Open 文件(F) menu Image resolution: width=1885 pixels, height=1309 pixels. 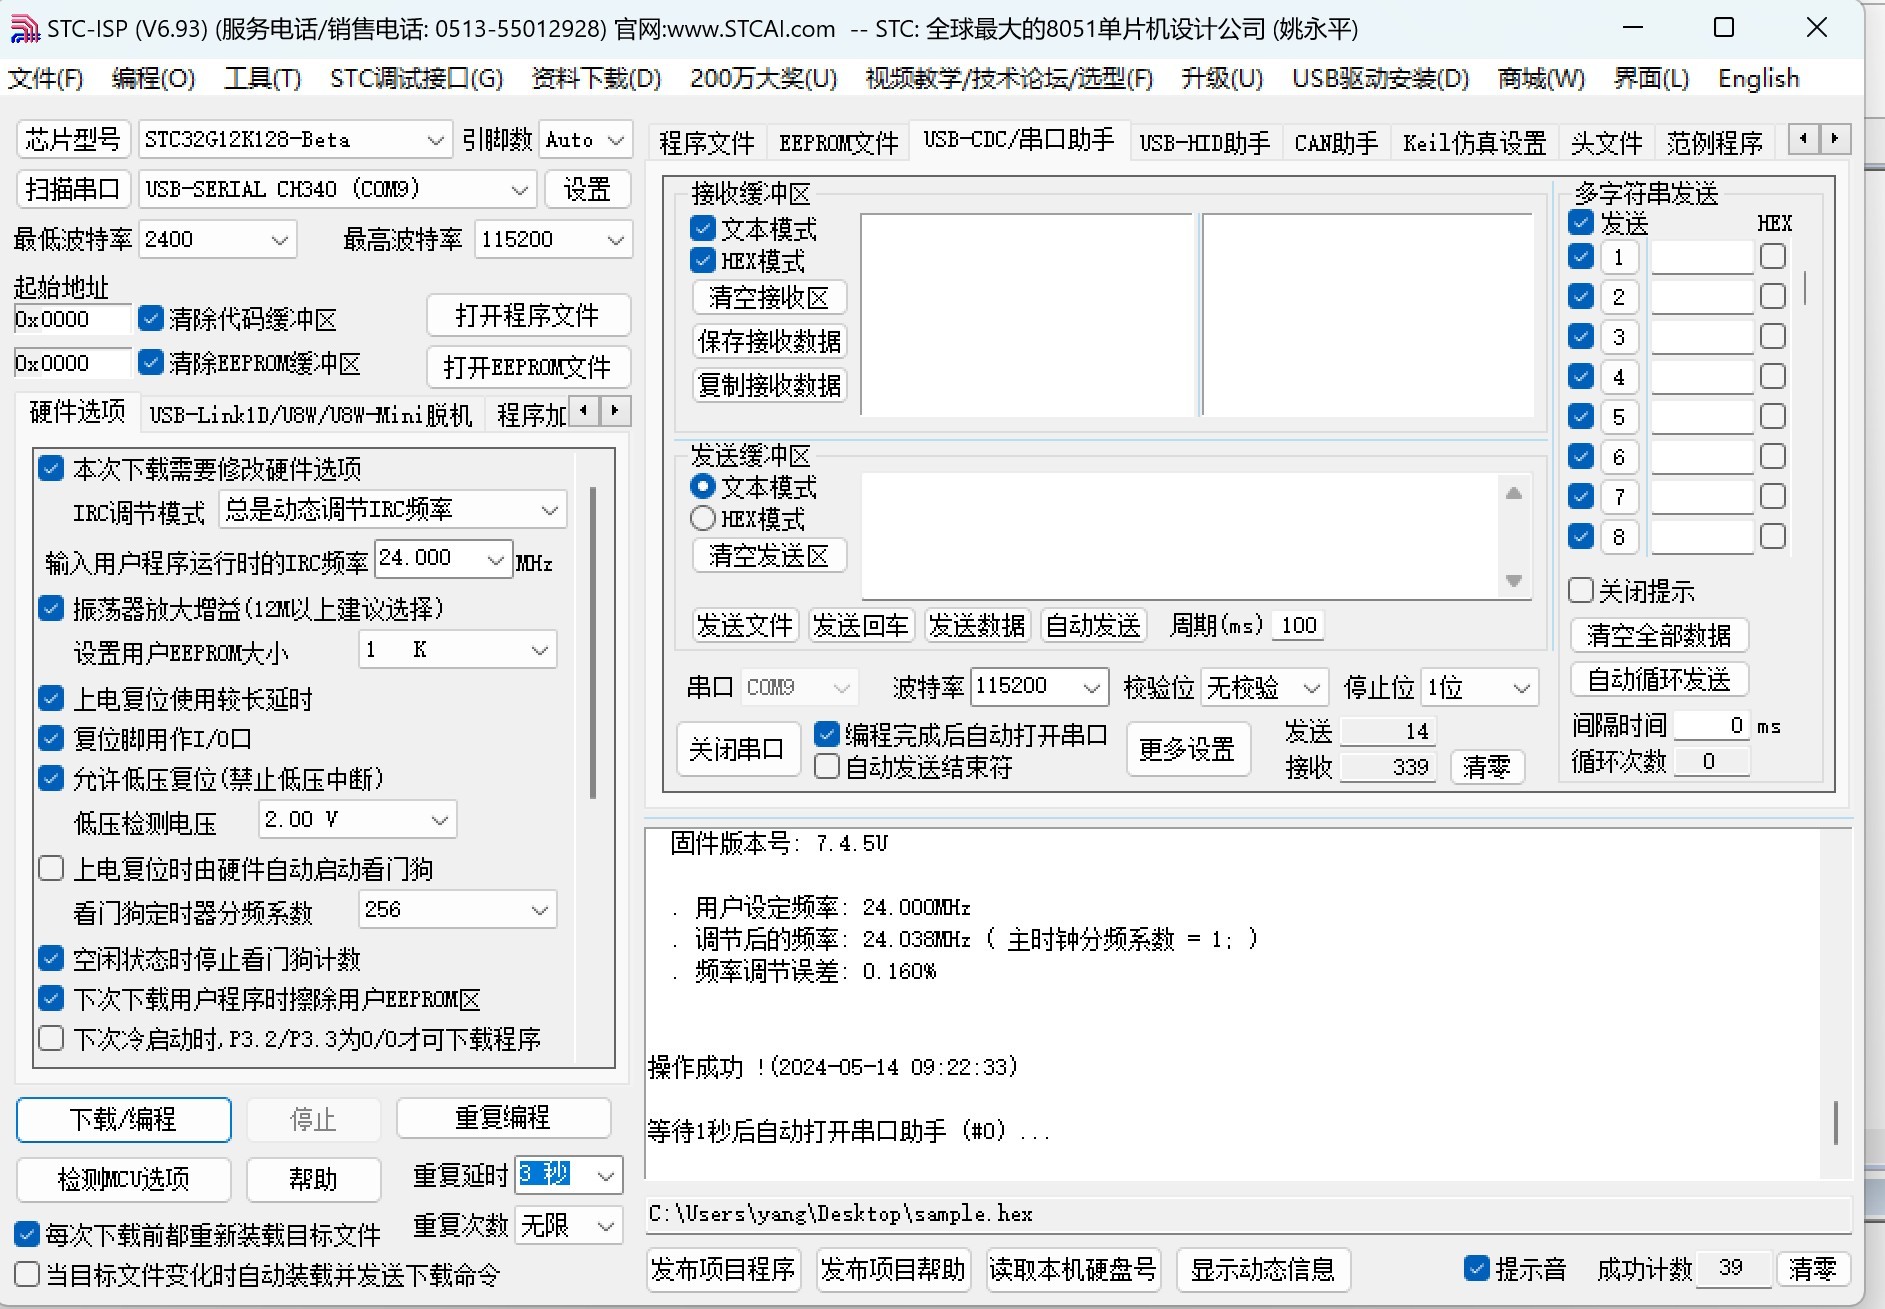tap(46, 78)
